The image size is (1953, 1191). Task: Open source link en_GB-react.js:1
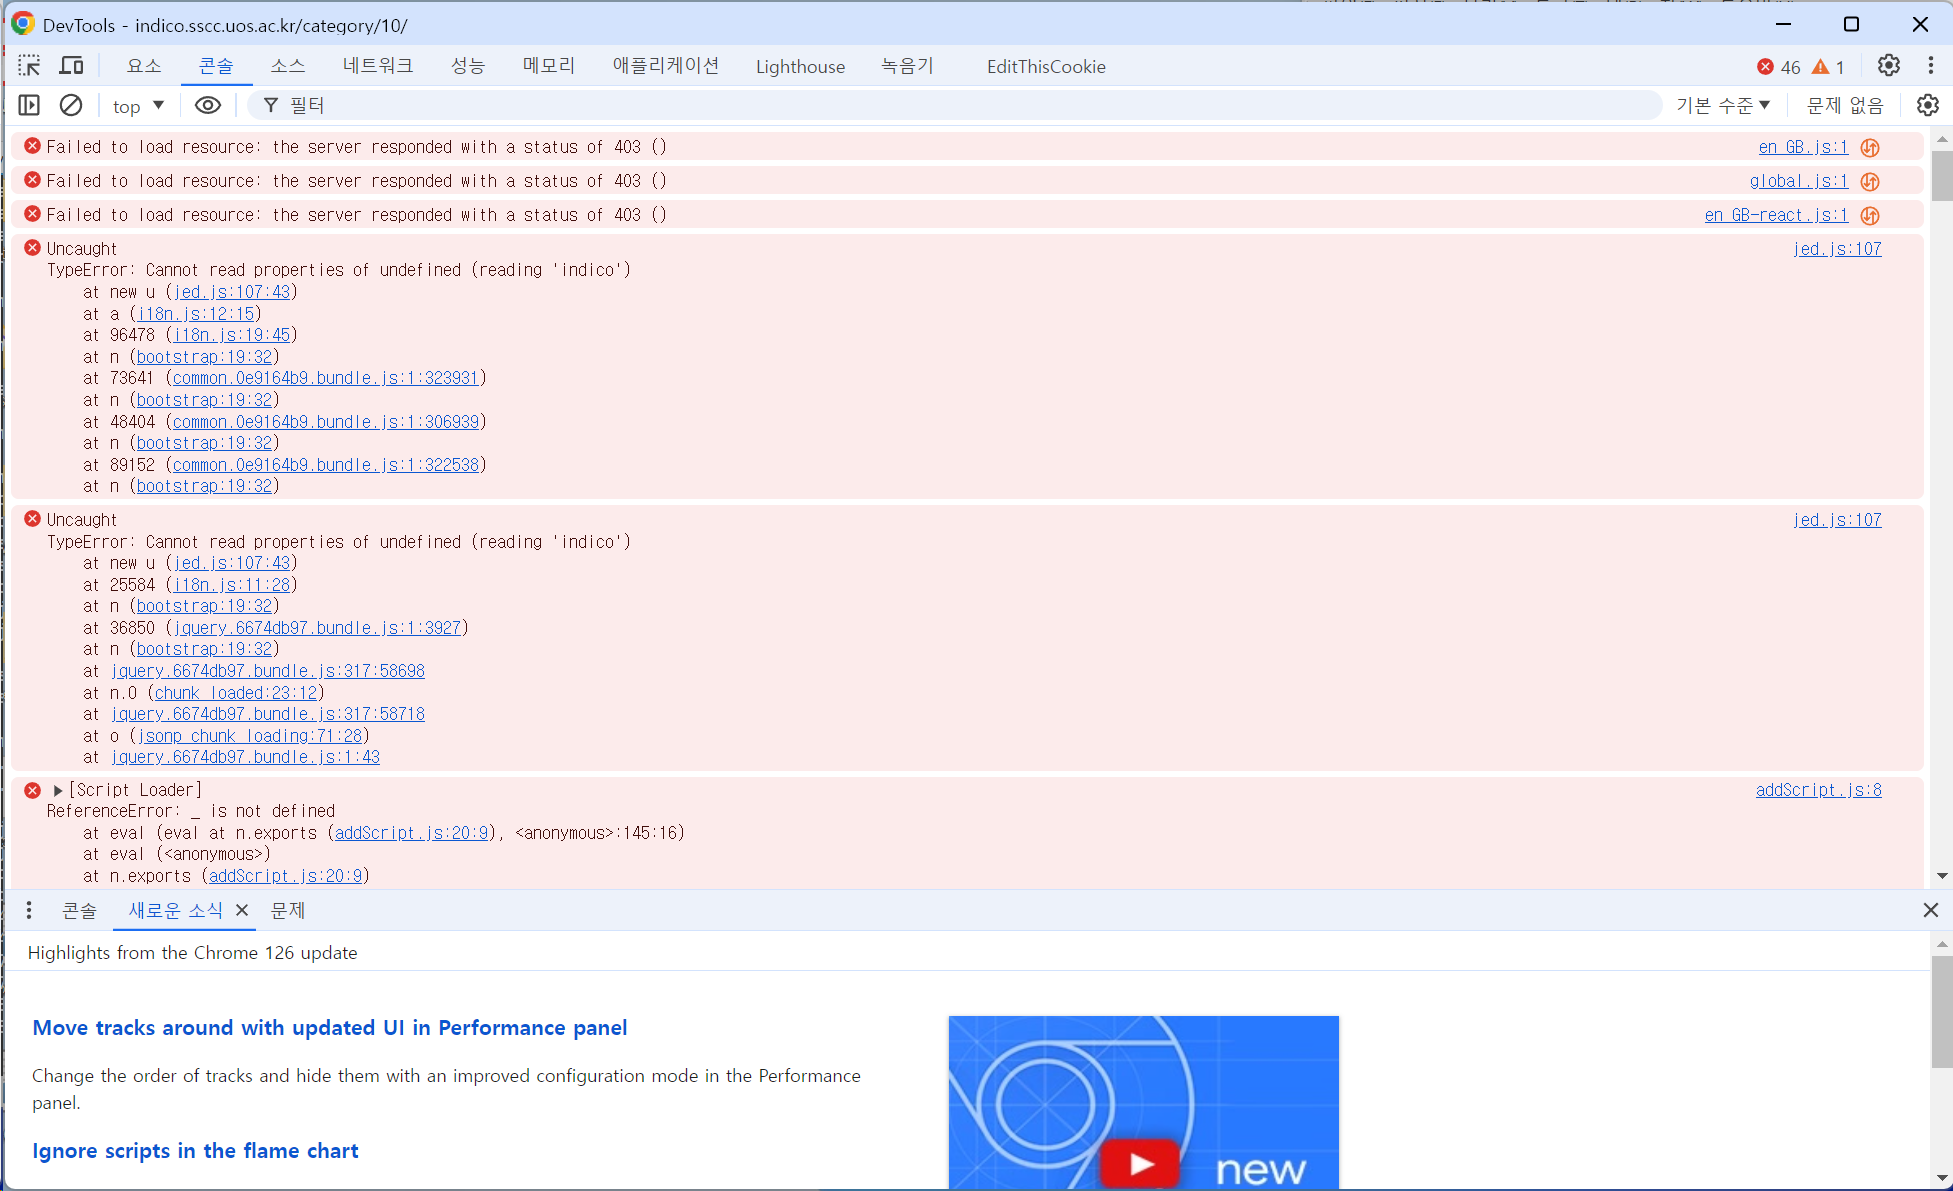(x=1776, y=215)
